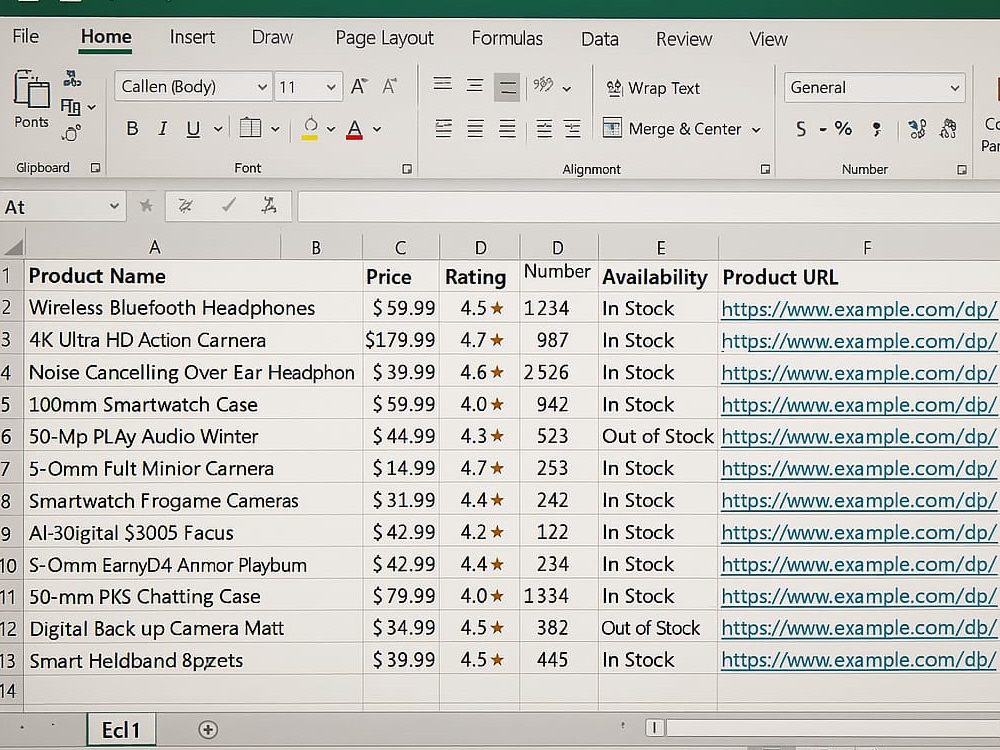Click the Comma Style icon
The image size is (1000, 750).
[877, 129]
